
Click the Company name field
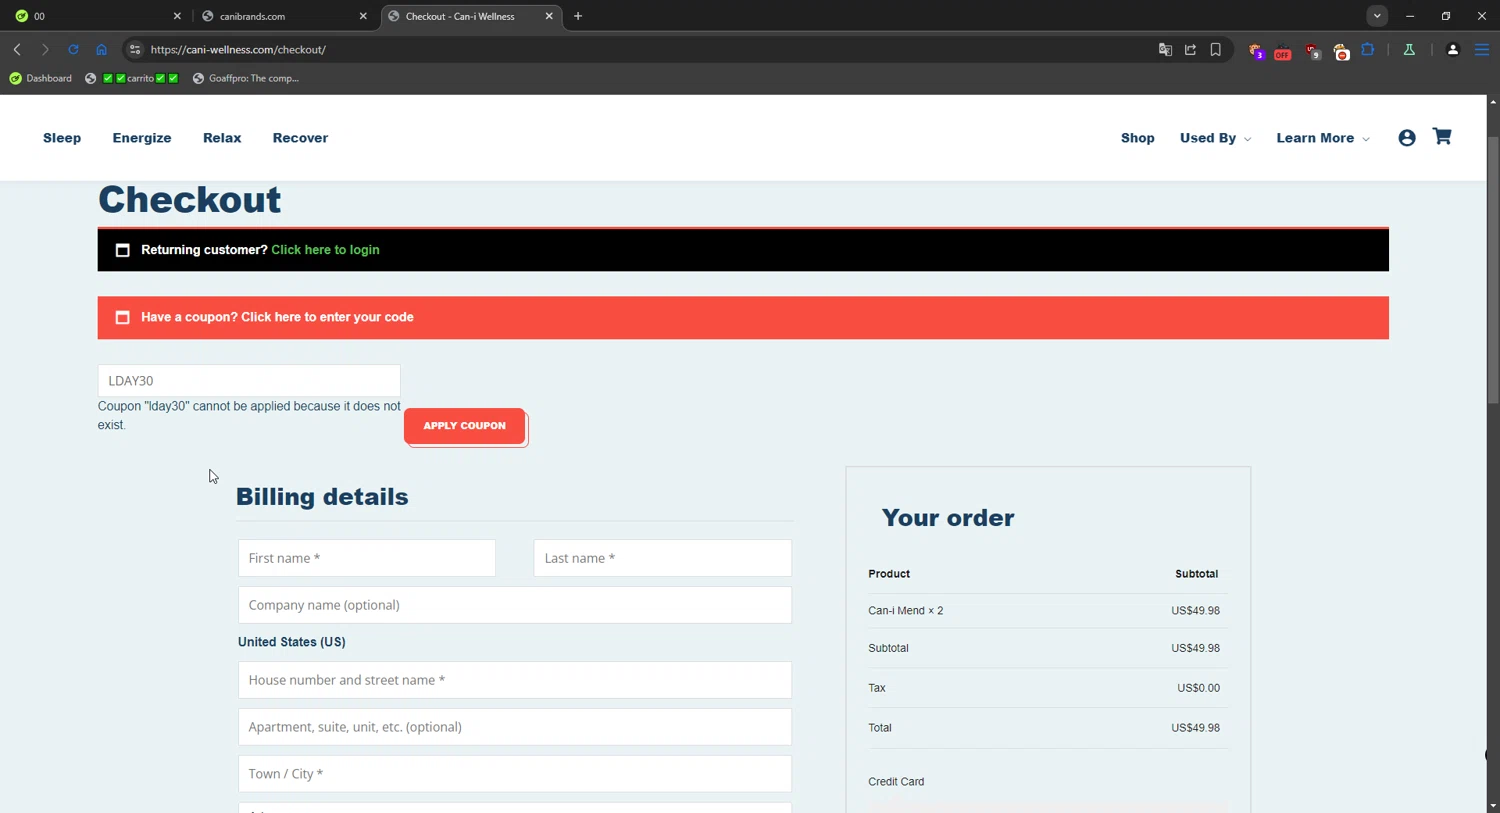pos(515,605)
